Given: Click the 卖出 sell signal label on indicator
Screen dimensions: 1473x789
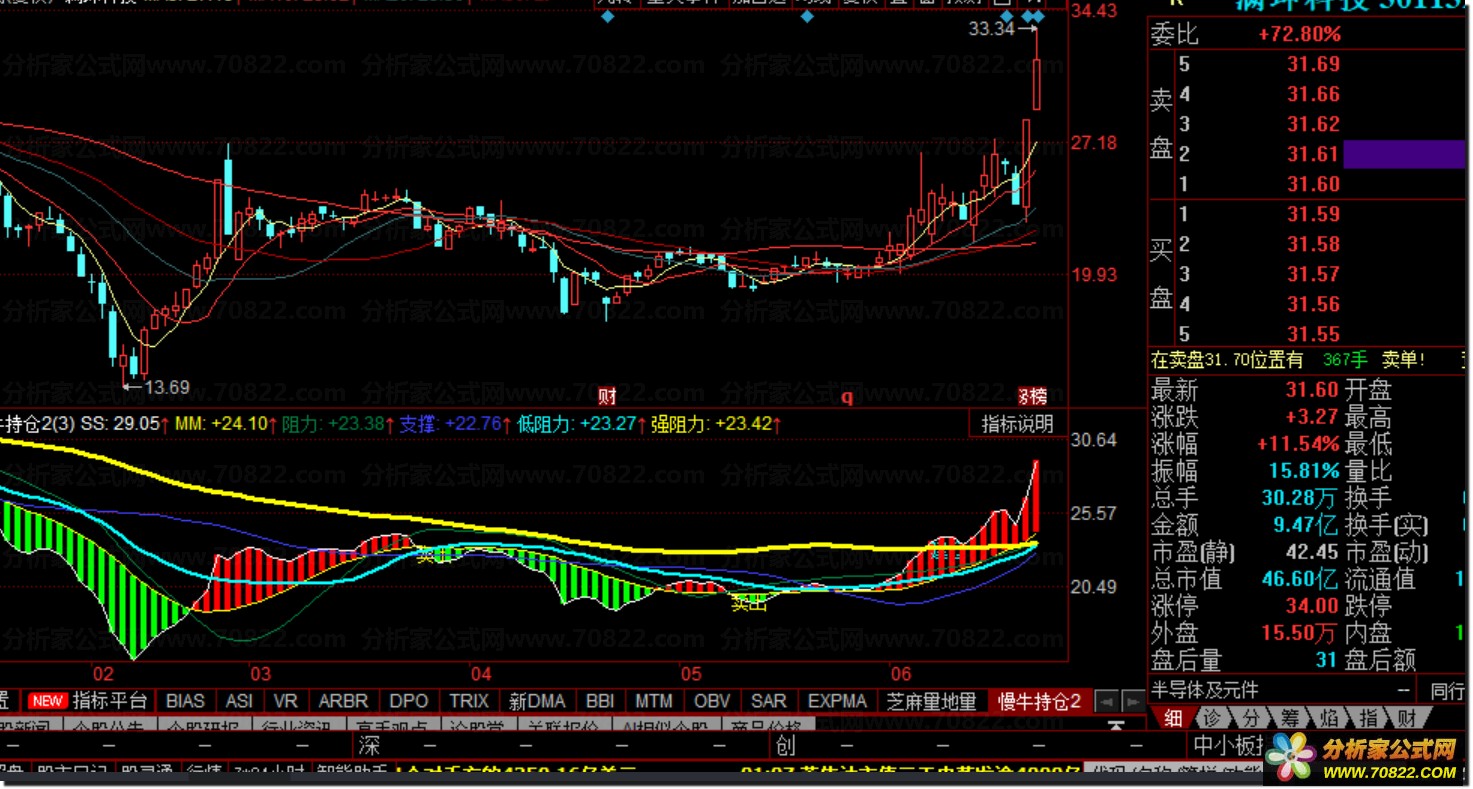Looking at the screenshot, I should tap(748, 603).
